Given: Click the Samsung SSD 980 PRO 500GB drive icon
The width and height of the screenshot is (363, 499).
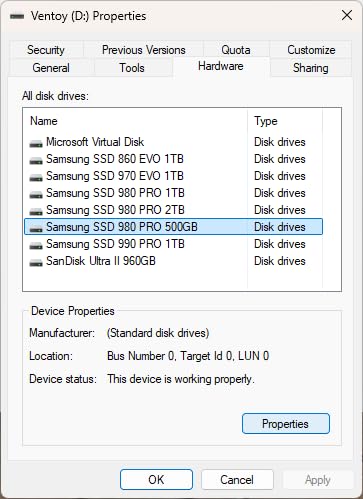Looking at the screenshot, I should (x=36, y=228).
